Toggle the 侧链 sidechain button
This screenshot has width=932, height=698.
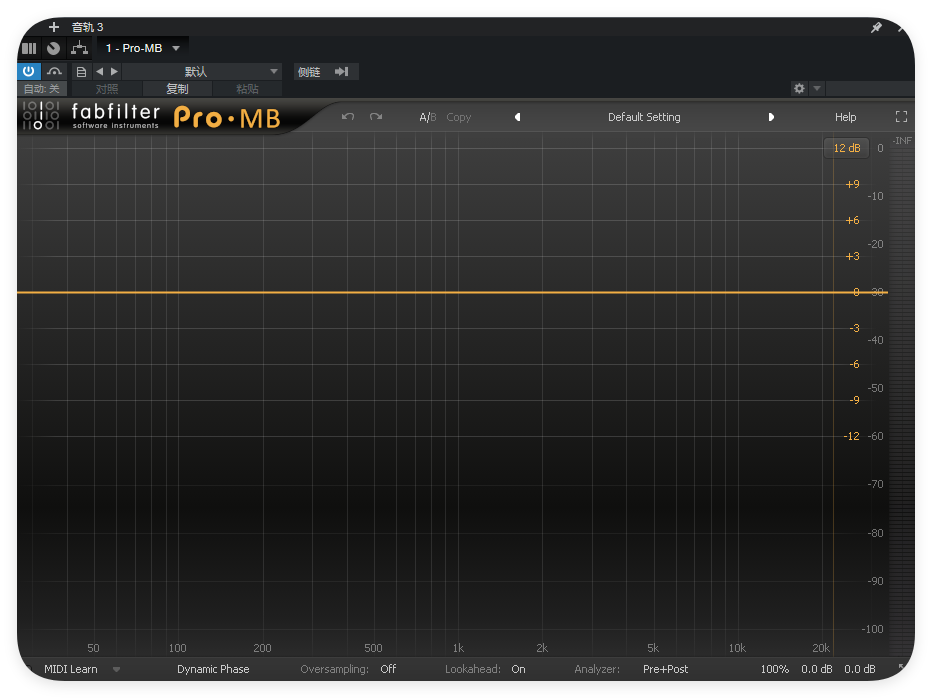coord(309,72)
